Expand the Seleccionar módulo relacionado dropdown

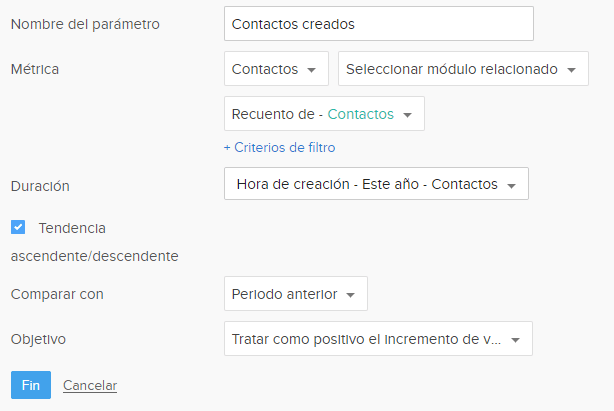pyautogui.click(x=462, y=69)
